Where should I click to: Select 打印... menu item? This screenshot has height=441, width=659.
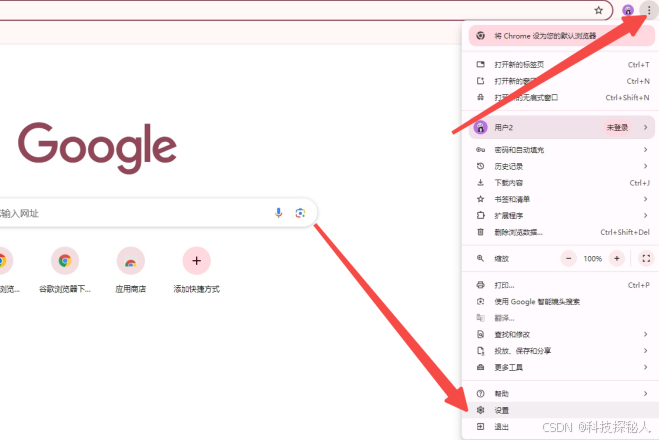tap(561, 285)
